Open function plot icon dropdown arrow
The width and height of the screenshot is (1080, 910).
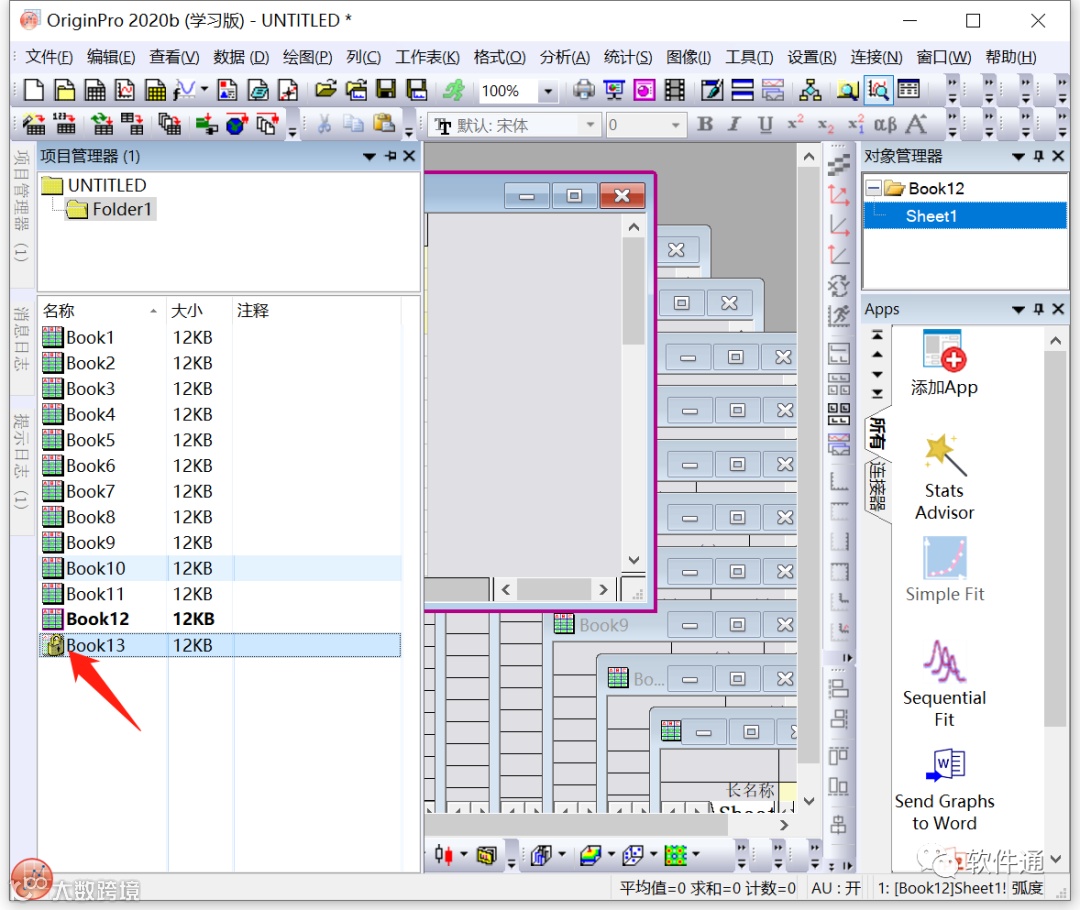click(204, 89)
